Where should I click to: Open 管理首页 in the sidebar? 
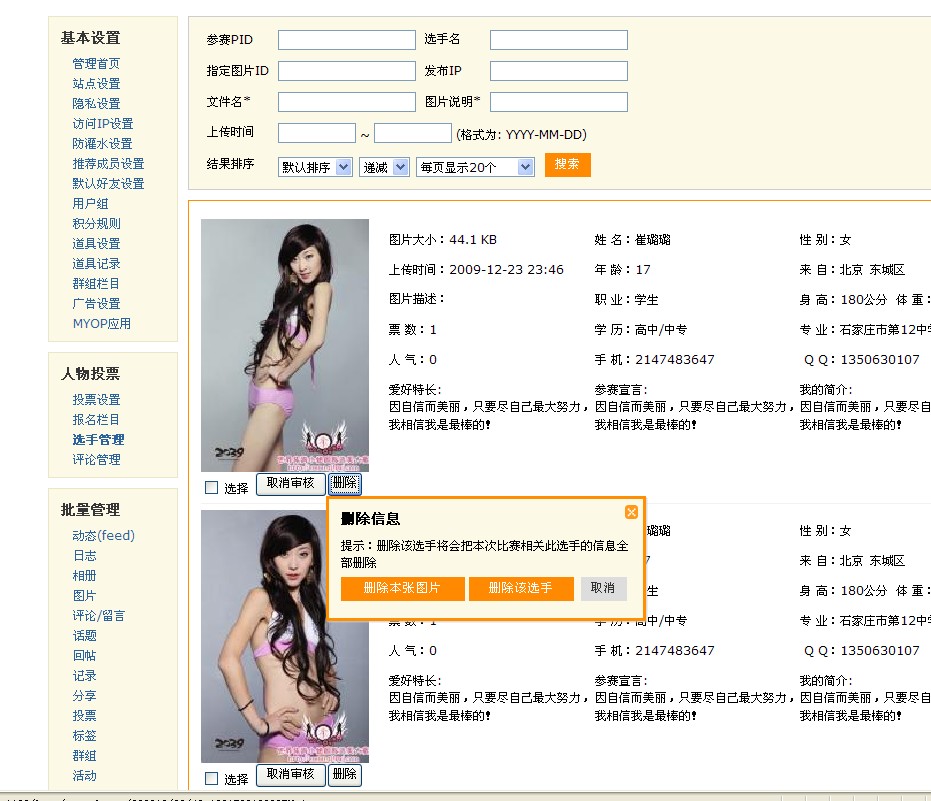(96, 64)
